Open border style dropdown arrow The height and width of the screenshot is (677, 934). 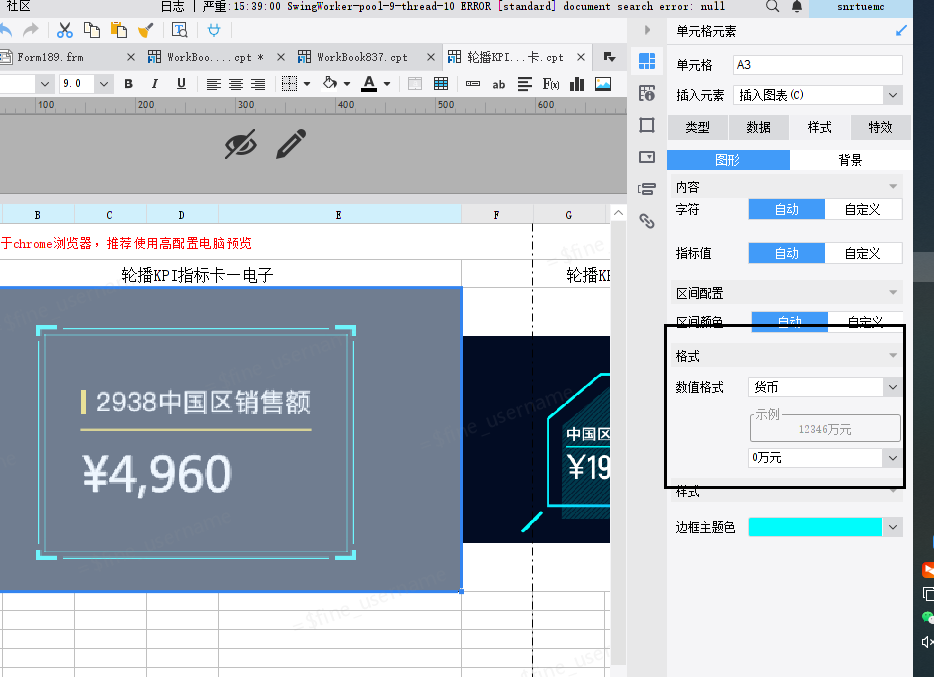coord(307,84)
